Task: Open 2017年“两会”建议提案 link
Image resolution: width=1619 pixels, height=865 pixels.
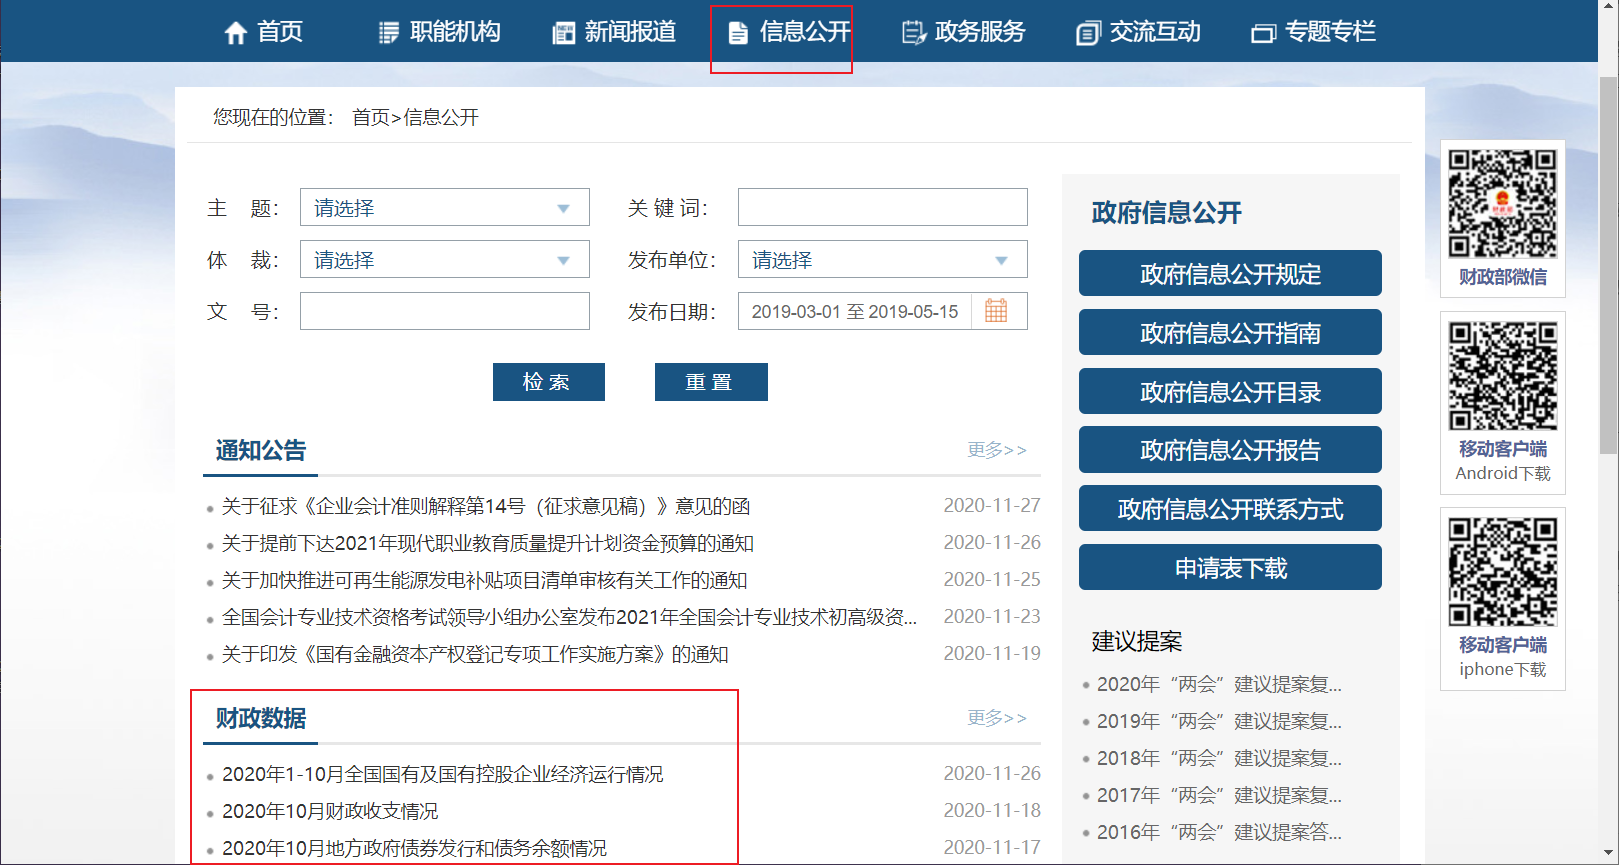Action: pos(1219,795)
